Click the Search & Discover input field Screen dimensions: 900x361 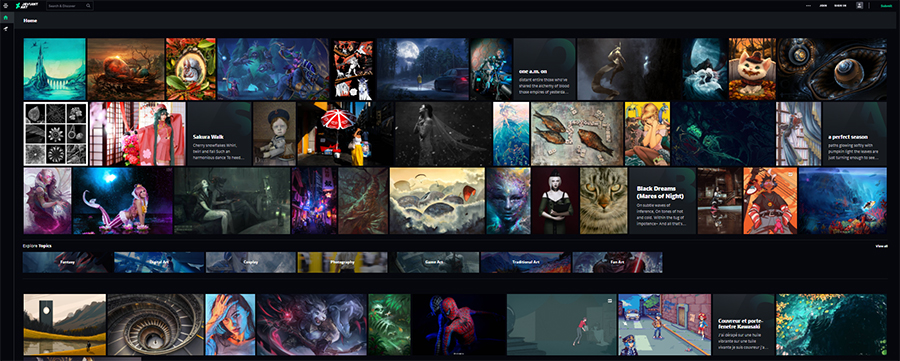(x=69, y=6)
